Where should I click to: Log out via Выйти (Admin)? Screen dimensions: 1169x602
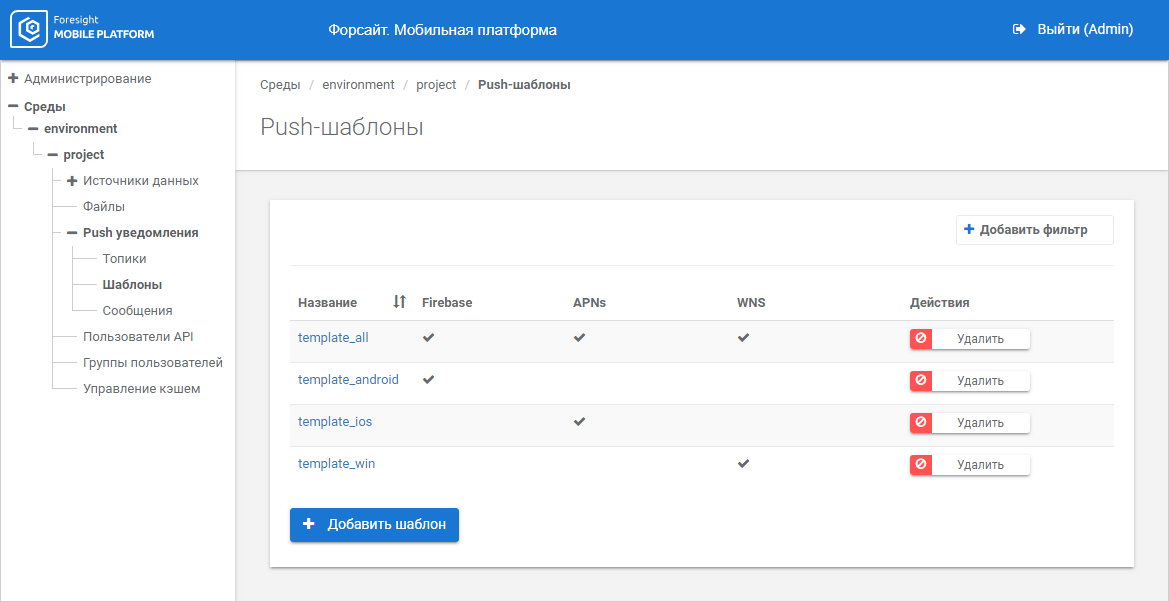coord(1073,30)
